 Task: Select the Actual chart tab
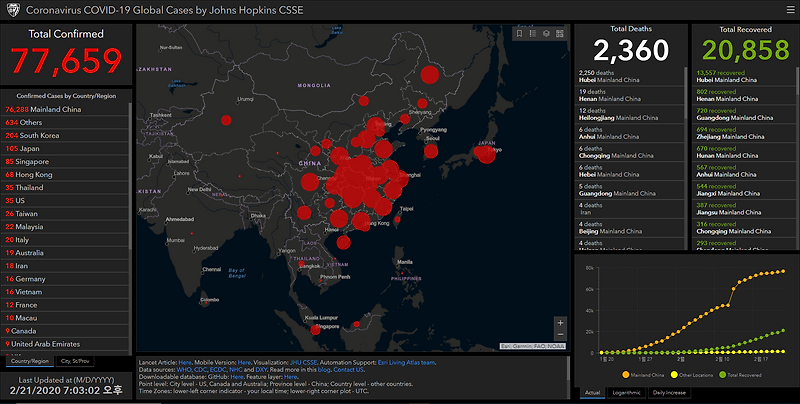(592, 393)
